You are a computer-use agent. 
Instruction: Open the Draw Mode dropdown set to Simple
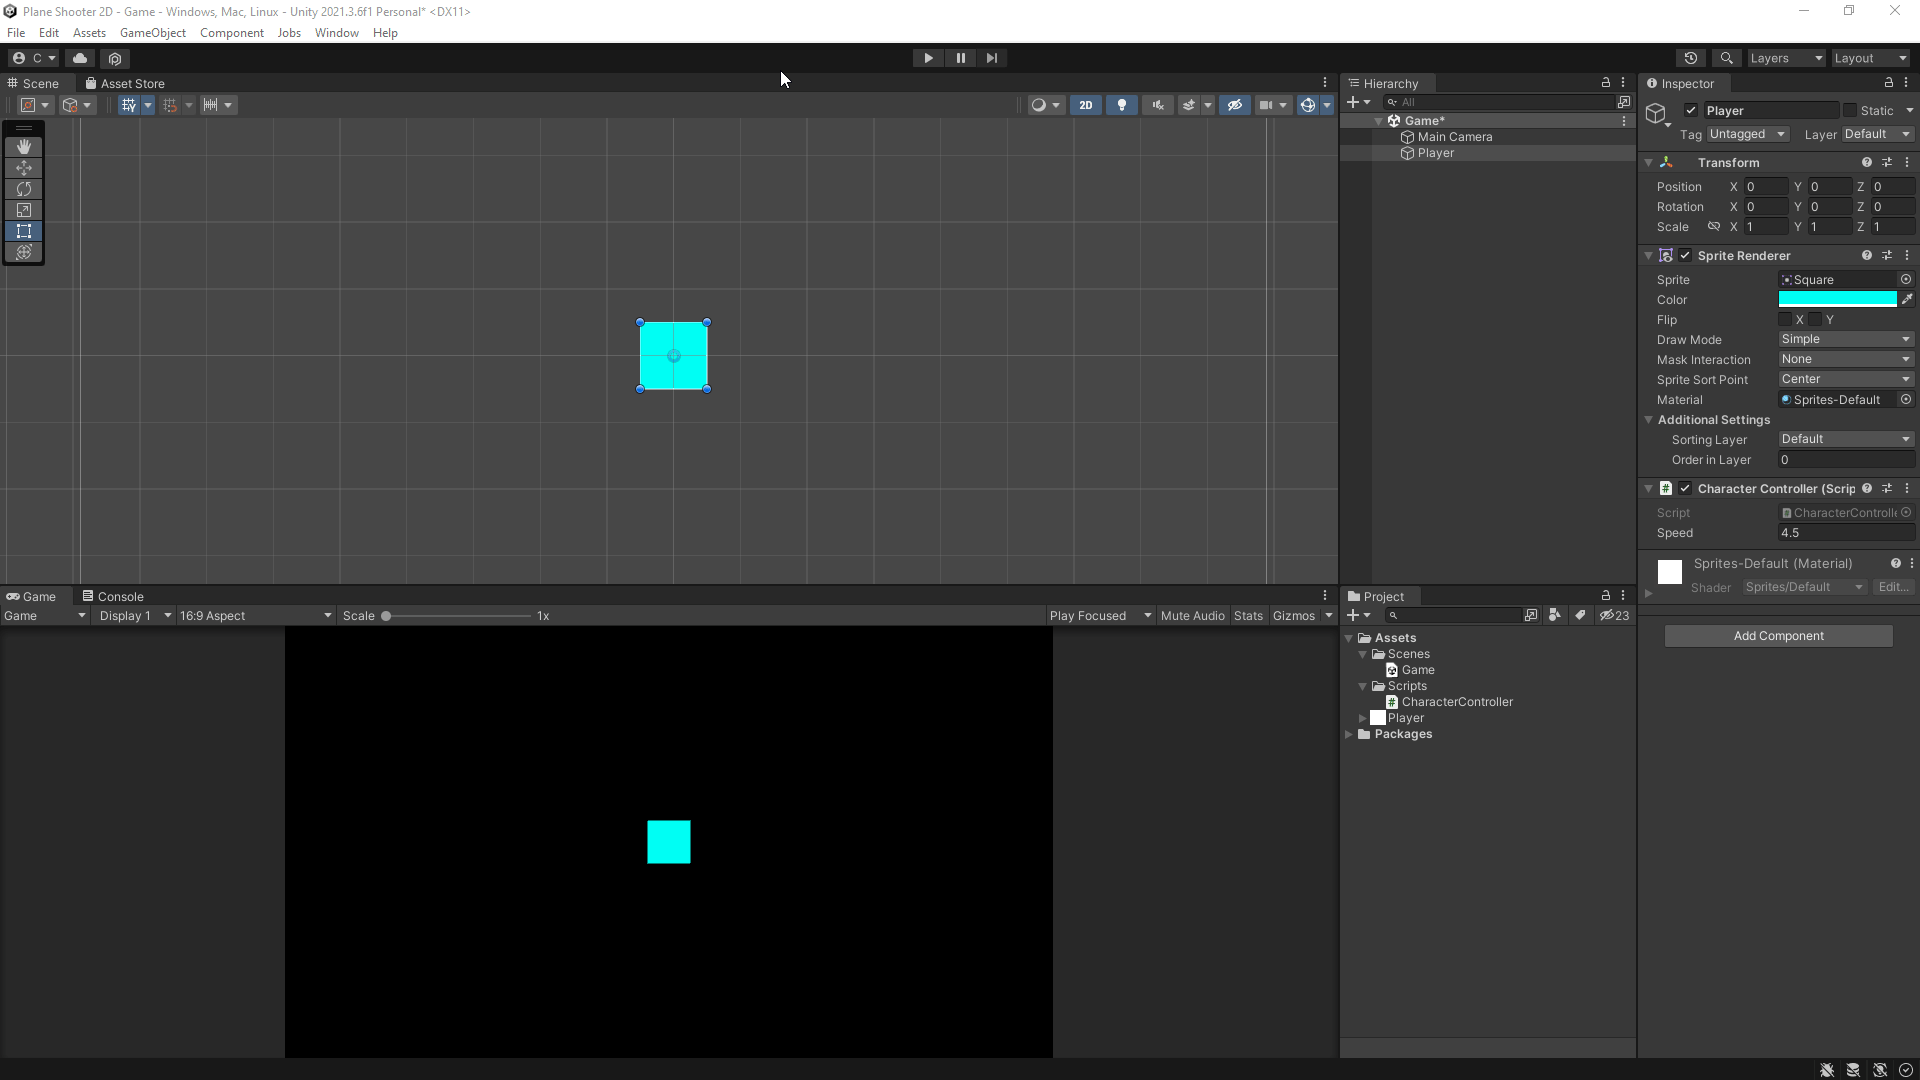1845,339
